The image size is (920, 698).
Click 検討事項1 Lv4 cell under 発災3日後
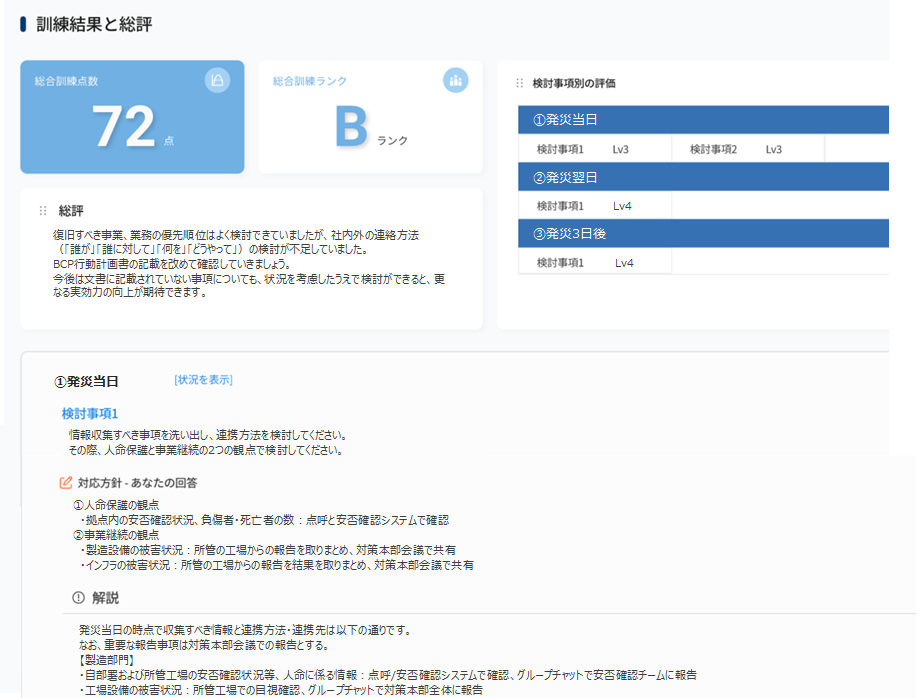coord(595,262)
